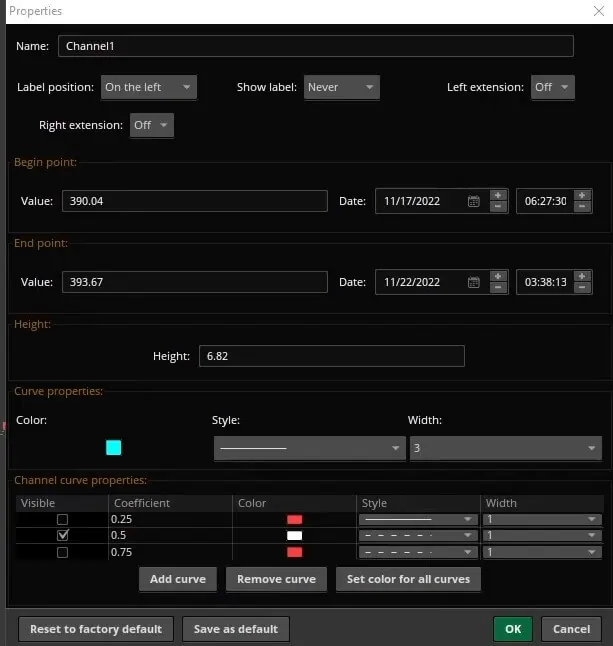Increase the End point date with plus
Viewport: 613px width, 646px height.
(x=498, y=276)
